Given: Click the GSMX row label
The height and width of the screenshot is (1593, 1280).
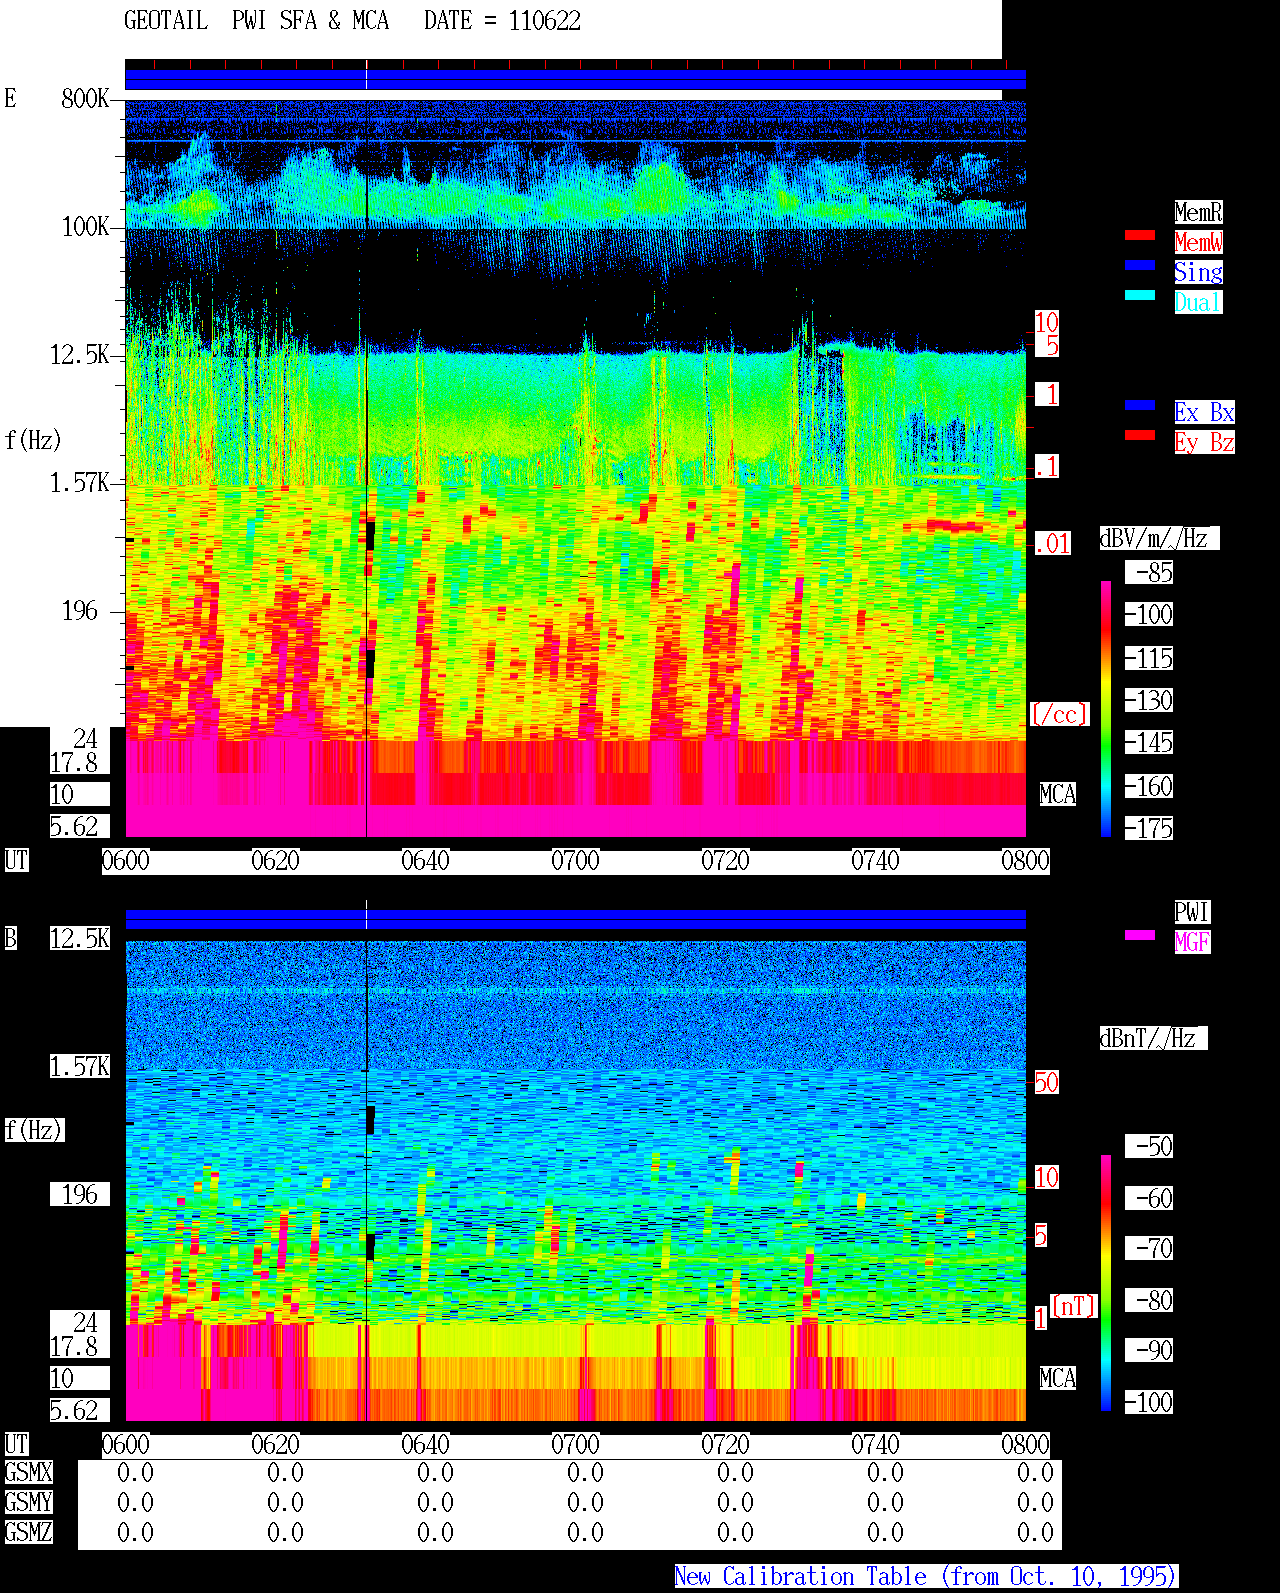Looking at the screenshot, I should point(28,1473).
